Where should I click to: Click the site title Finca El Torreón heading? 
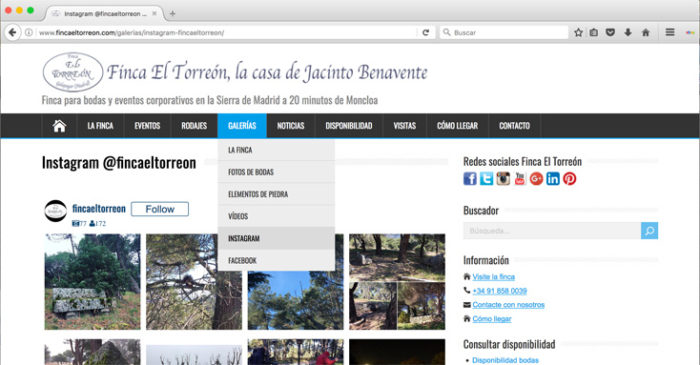pos(267,72)
